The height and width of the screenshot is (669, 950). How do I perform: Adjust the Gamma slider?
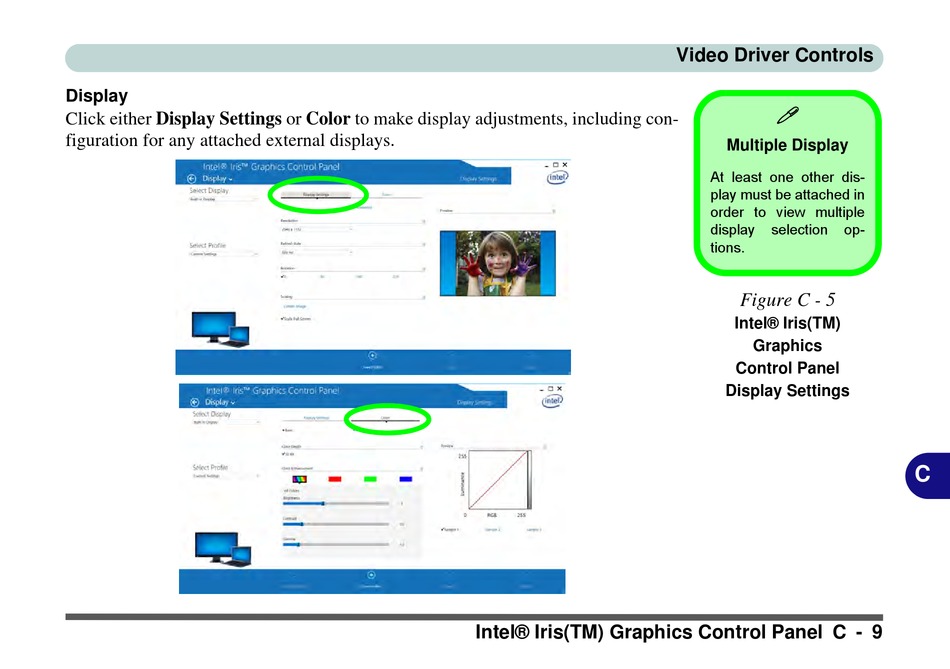click(336, 545)
